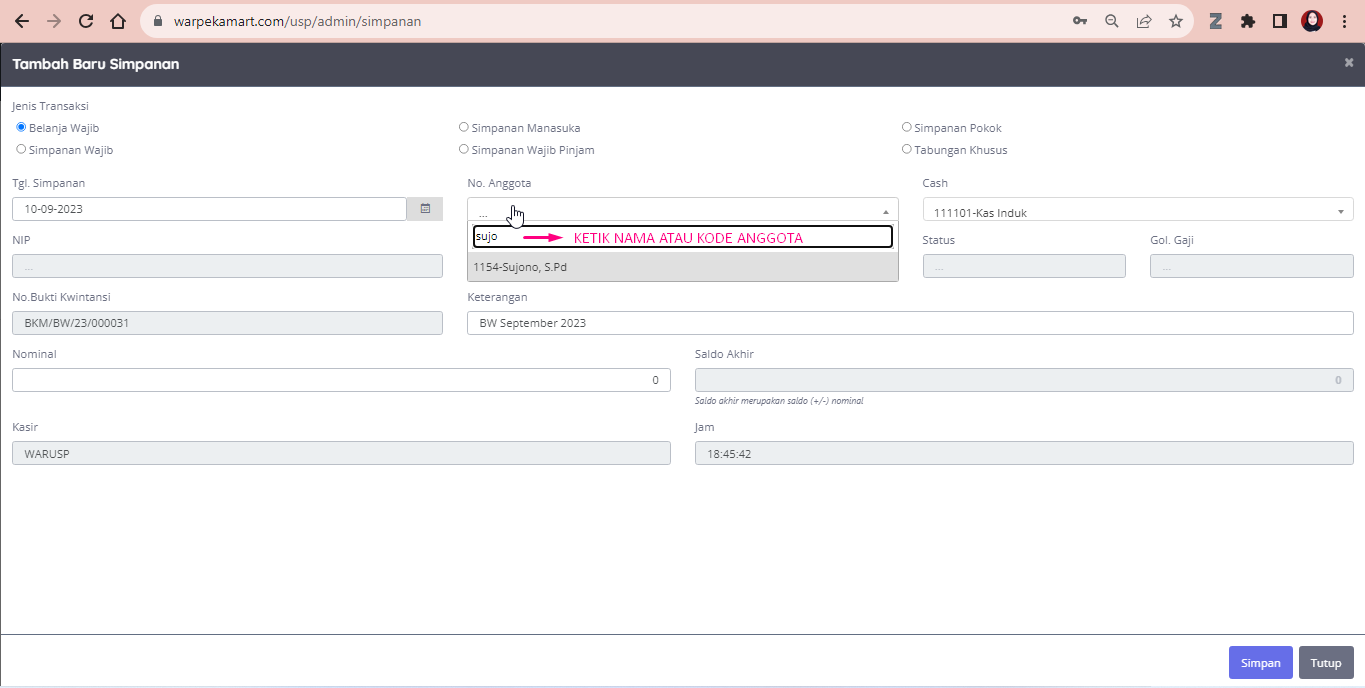
Task: Go forward using the browser forward arrow
Action: (54, 21)
